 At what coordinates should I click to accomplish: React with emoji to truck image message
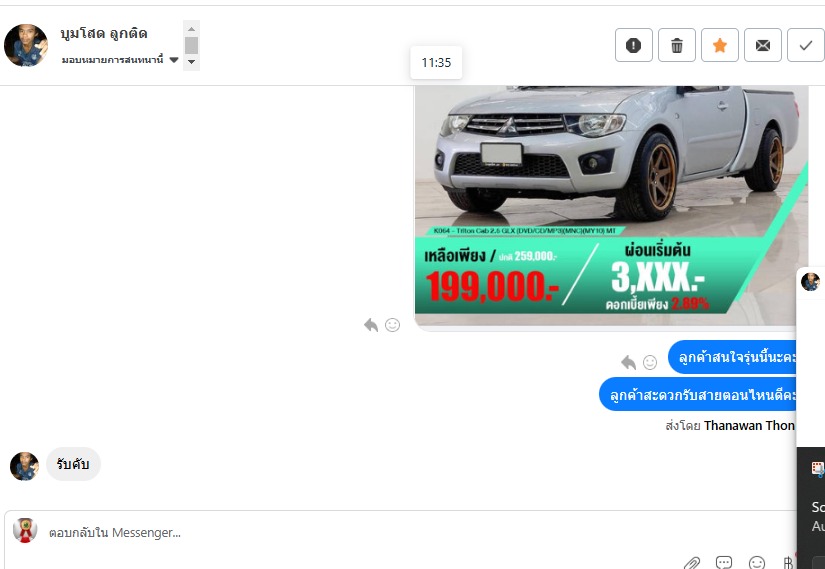[x=393, y=325]
